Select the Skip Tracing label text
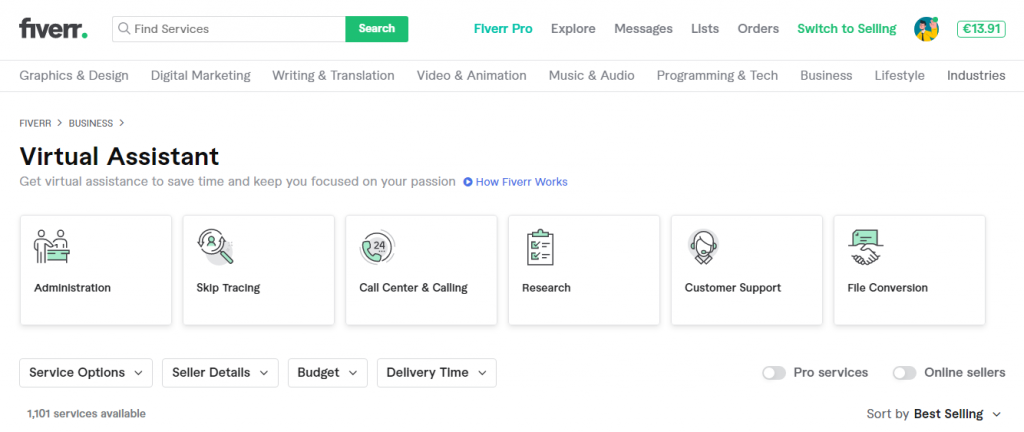 [228, 288]
